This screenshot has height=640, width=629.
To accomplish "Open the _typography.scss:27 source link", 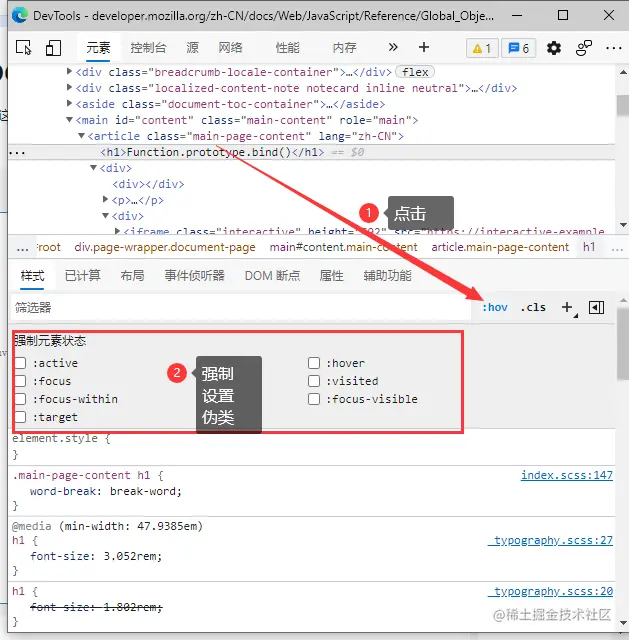I will pyautogui.click(x=550, y=540).
